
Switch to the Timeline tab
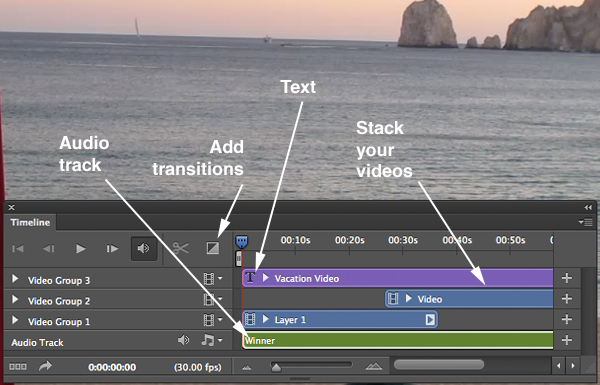pyautogui.click(x=30, y=222)
